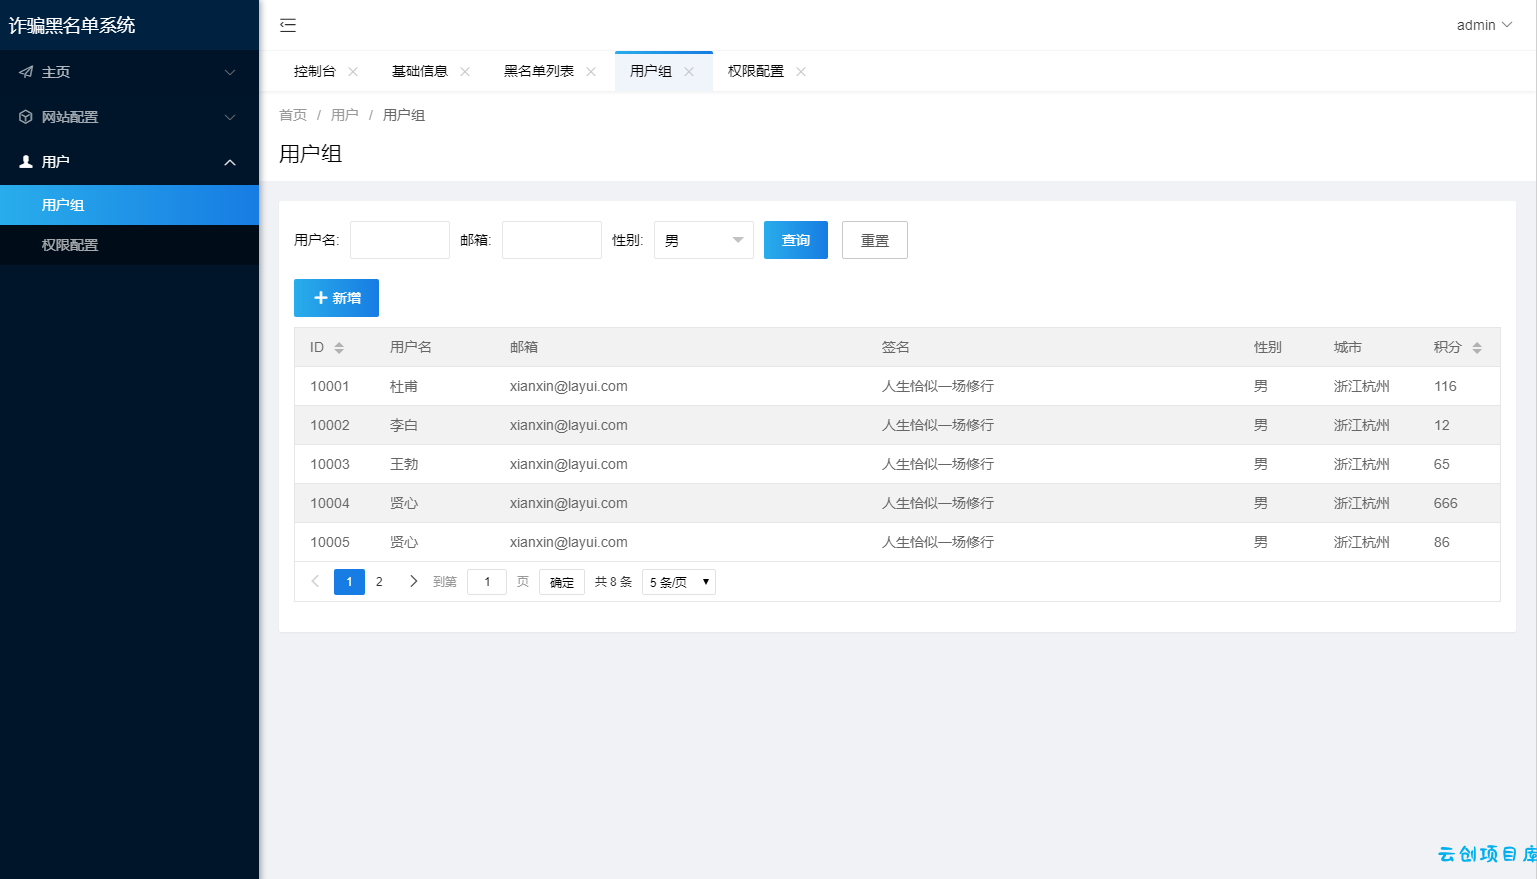Close the 基础信息 tab
The height and width of the screenshot is (879, 1537).
pos(465,71)
